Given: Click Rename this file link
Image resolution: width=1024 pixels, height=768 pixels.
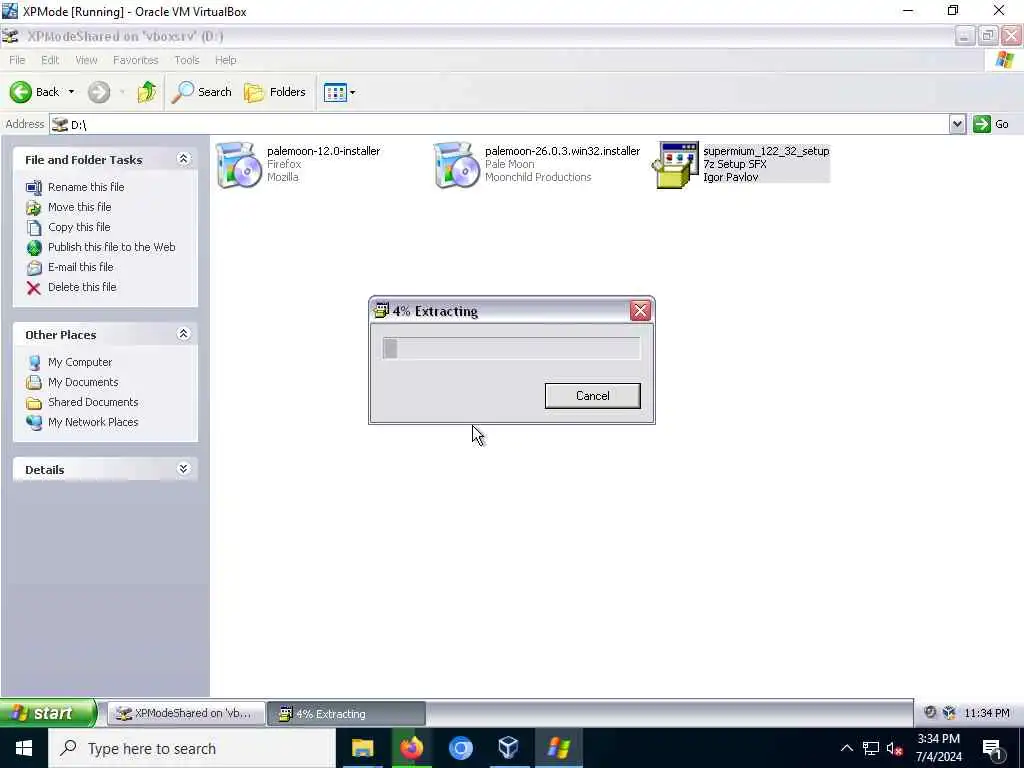Looking at the screenshot, I should [86, 187].
